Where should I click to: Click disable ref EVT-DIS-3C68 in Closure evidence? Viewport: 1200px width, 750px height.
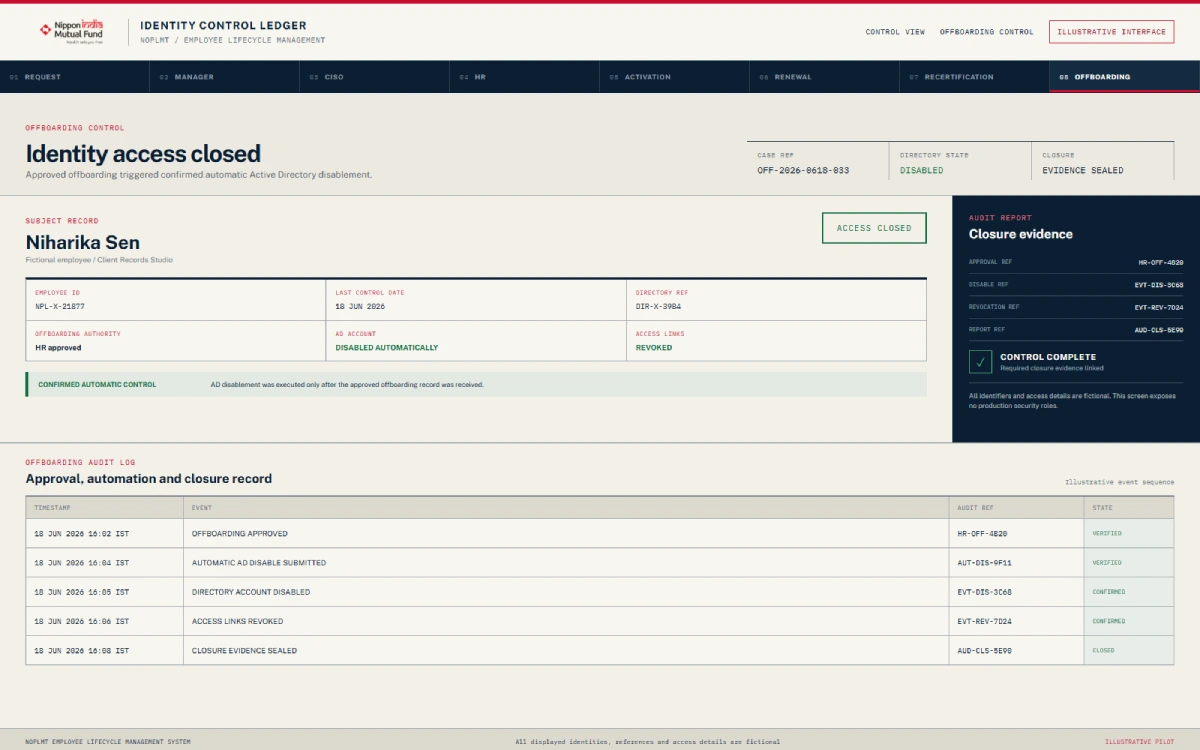click(x=1160, y=285)
